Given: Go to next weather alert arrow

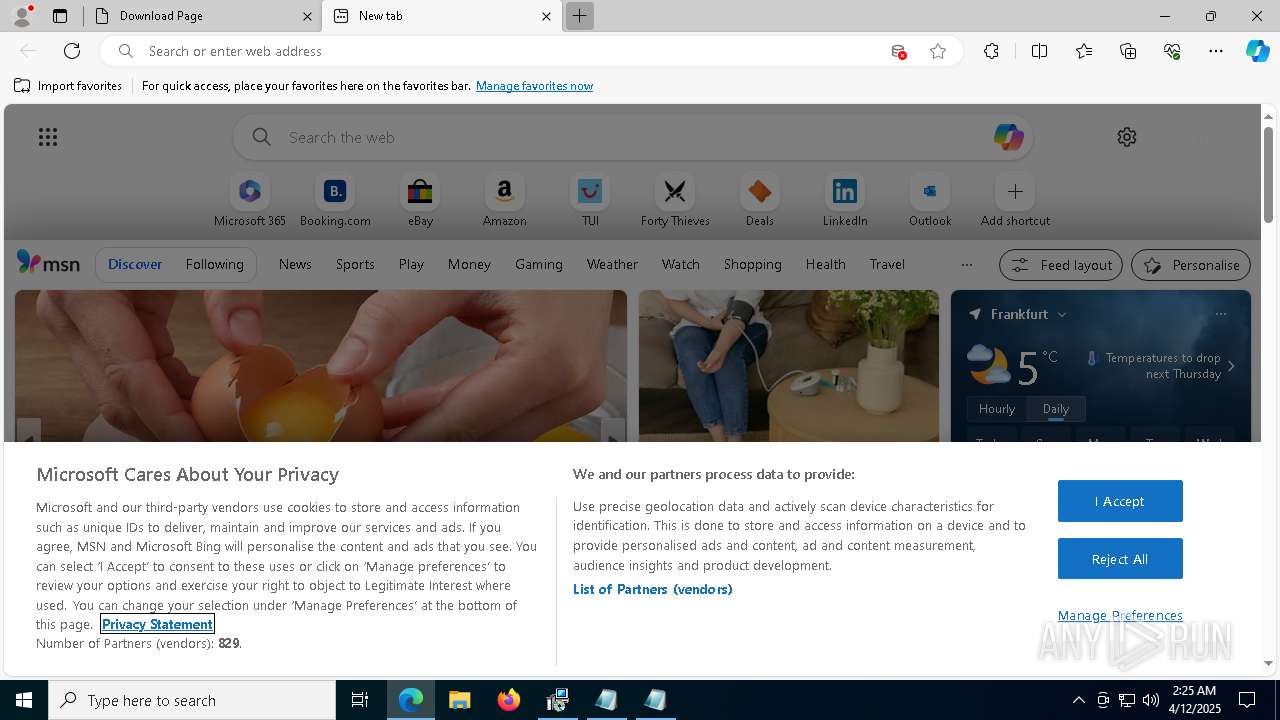Looking at the screenshot, I should (1231, 366).
